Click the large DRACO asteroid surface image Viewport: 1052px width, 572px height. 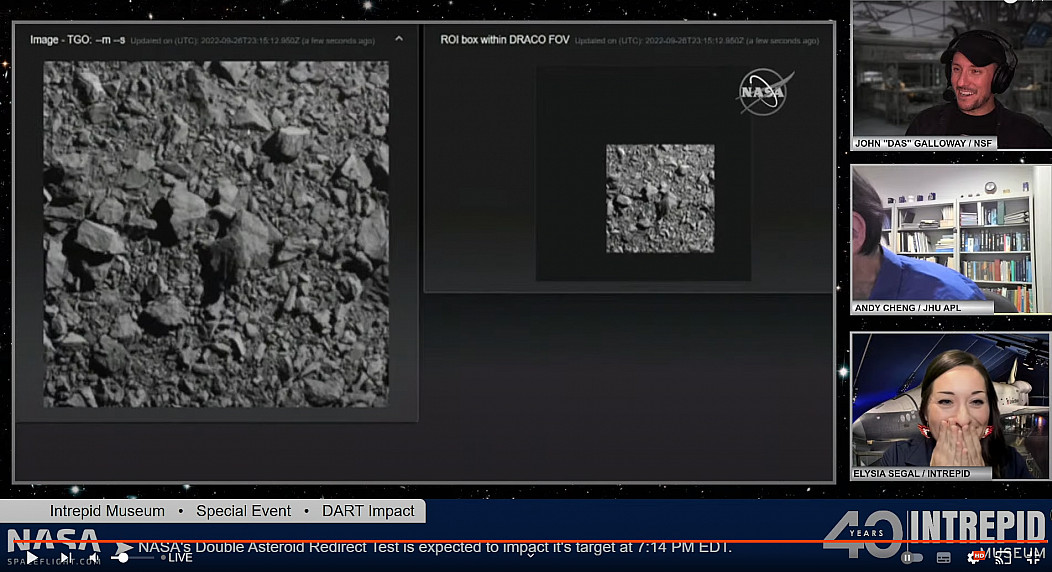(216, 234)
